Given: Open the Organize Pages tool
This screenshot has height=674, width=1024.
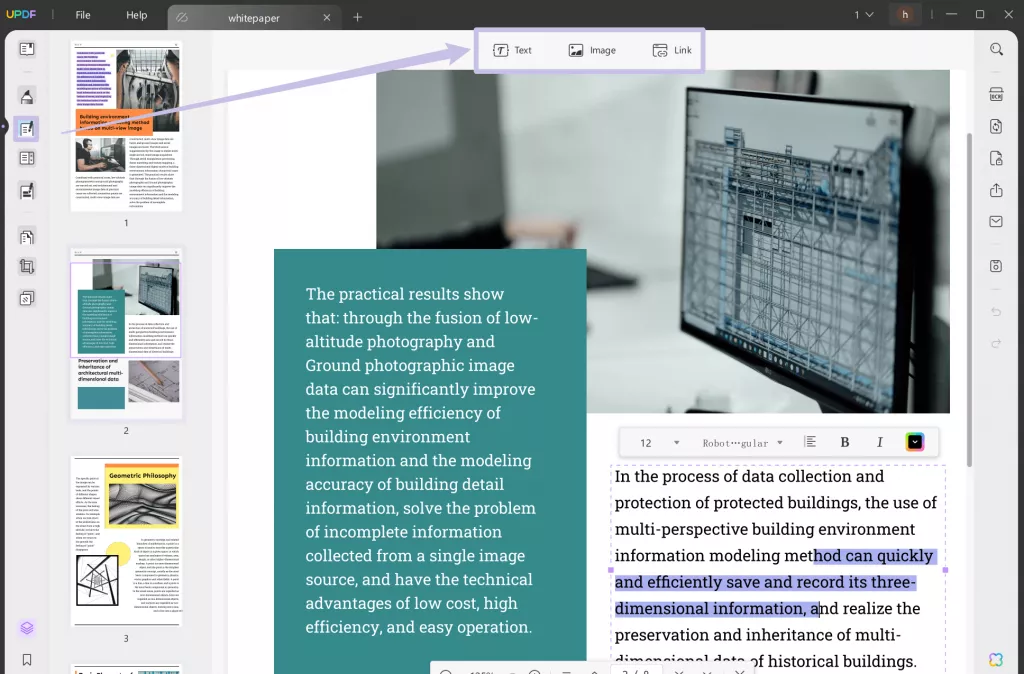Looking at the screenshot, I should 27,159.
